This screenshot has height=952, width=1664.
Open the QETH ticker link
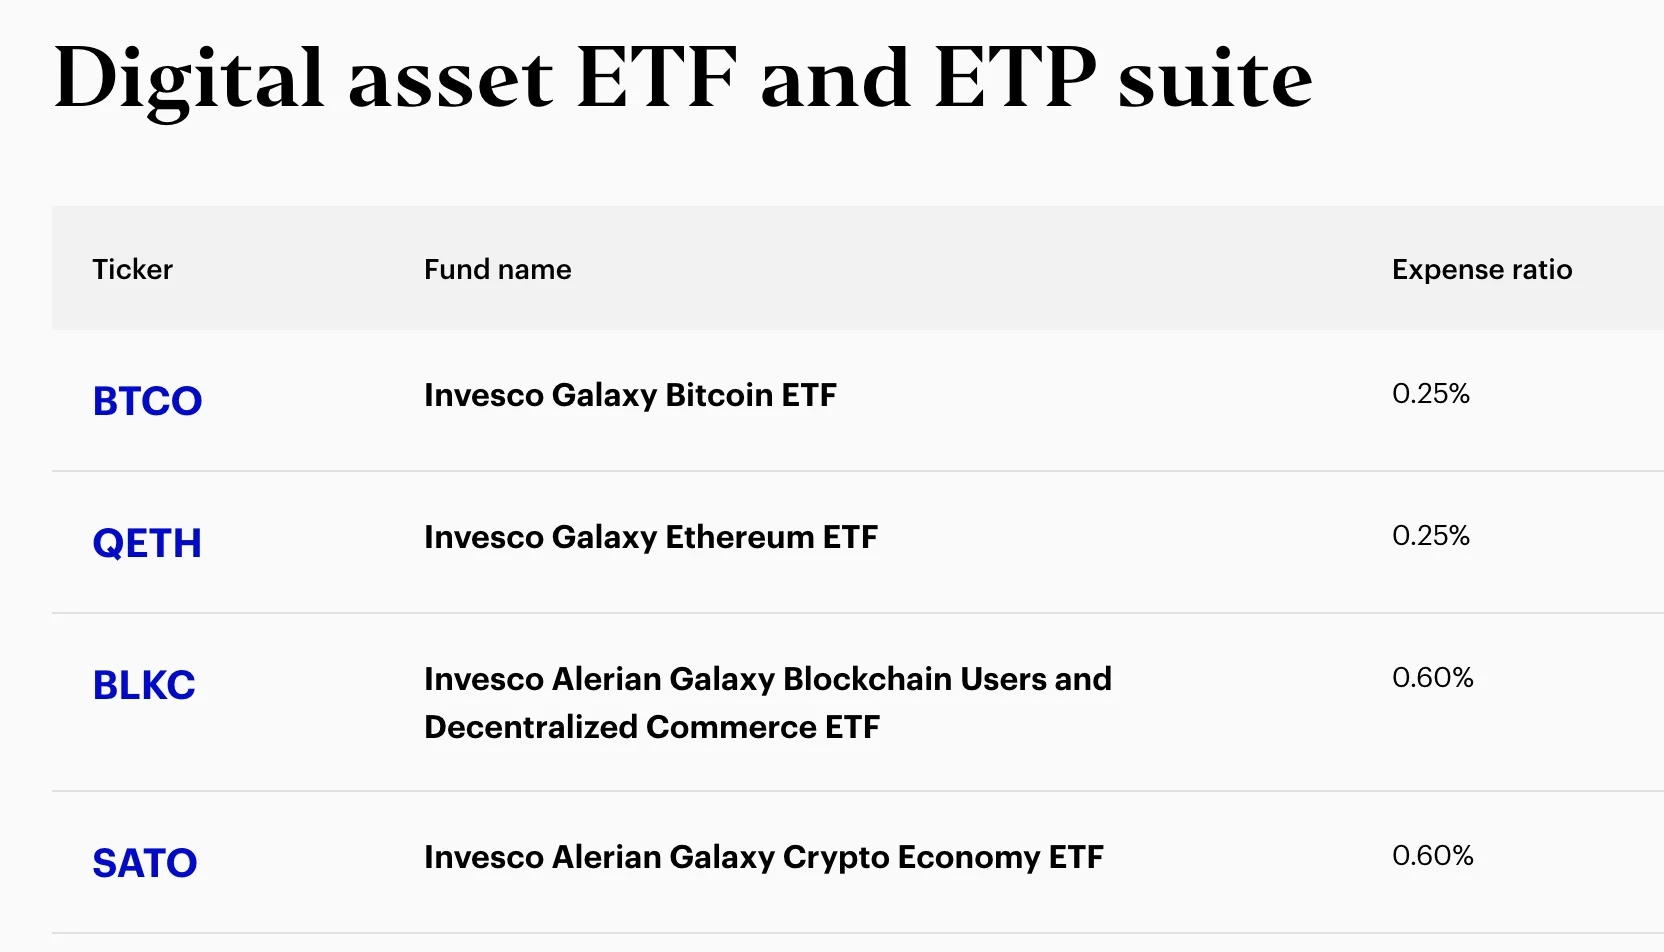coord(147,543)
